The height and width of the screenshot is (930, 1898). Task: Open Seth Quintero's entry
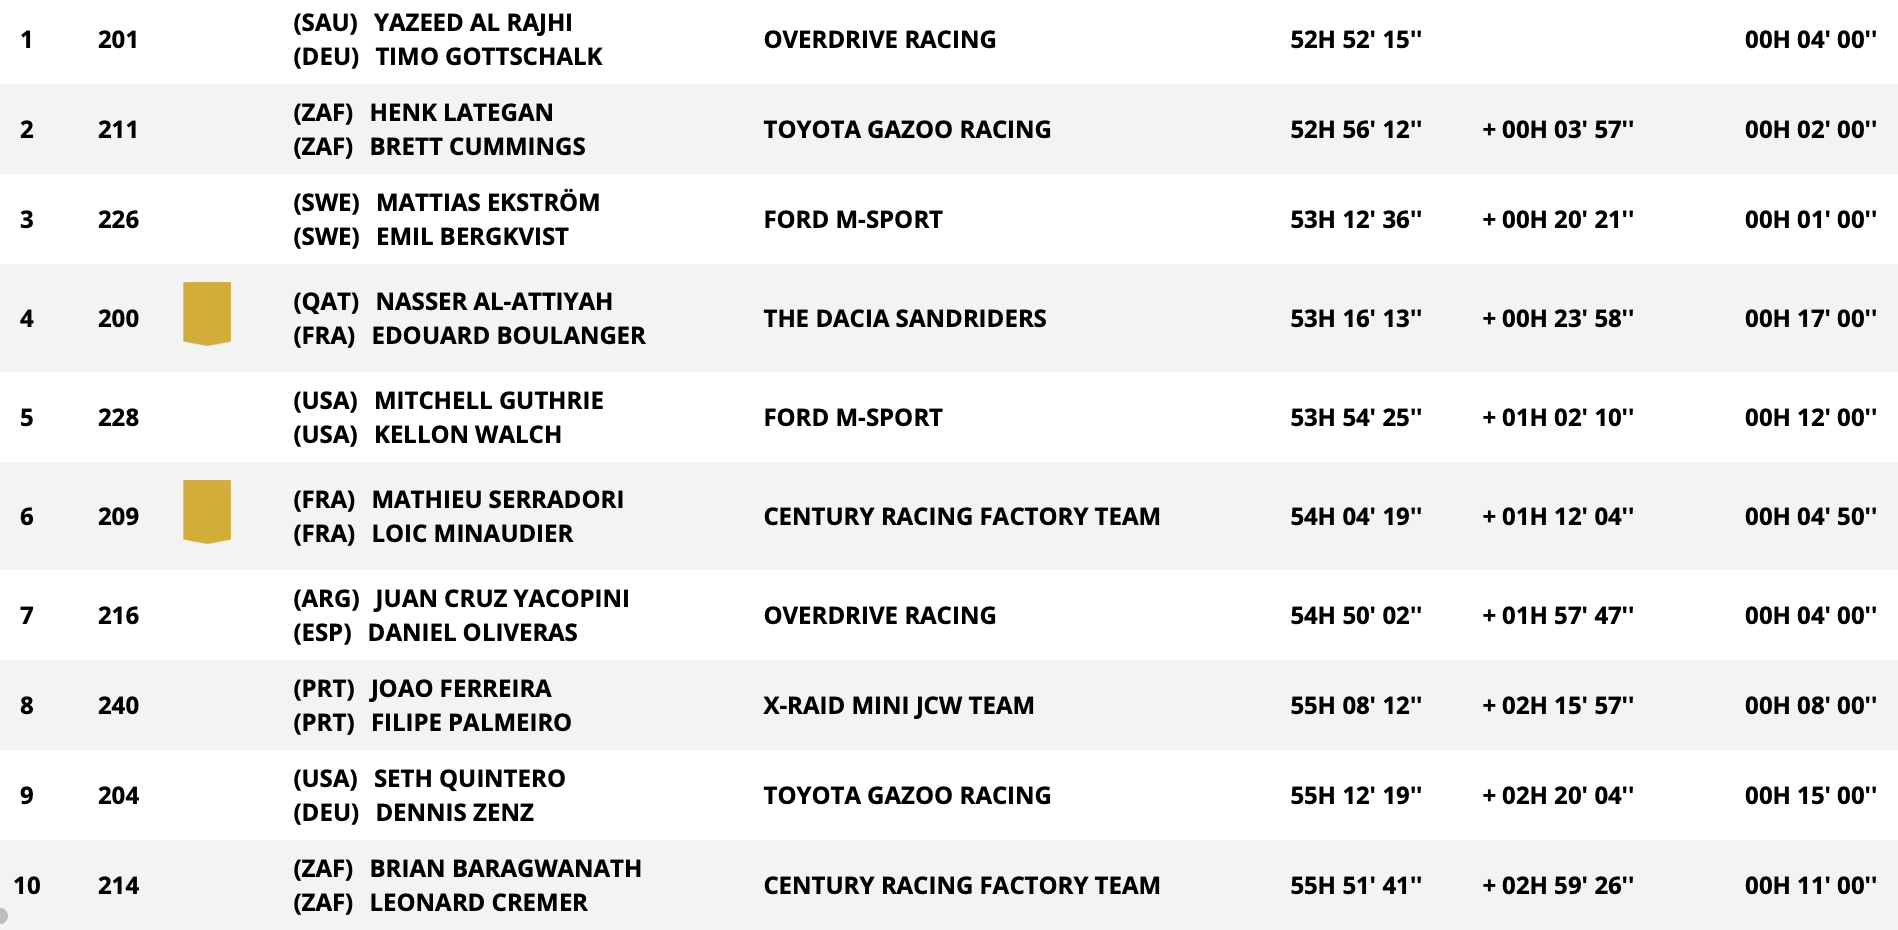[469, 778]
